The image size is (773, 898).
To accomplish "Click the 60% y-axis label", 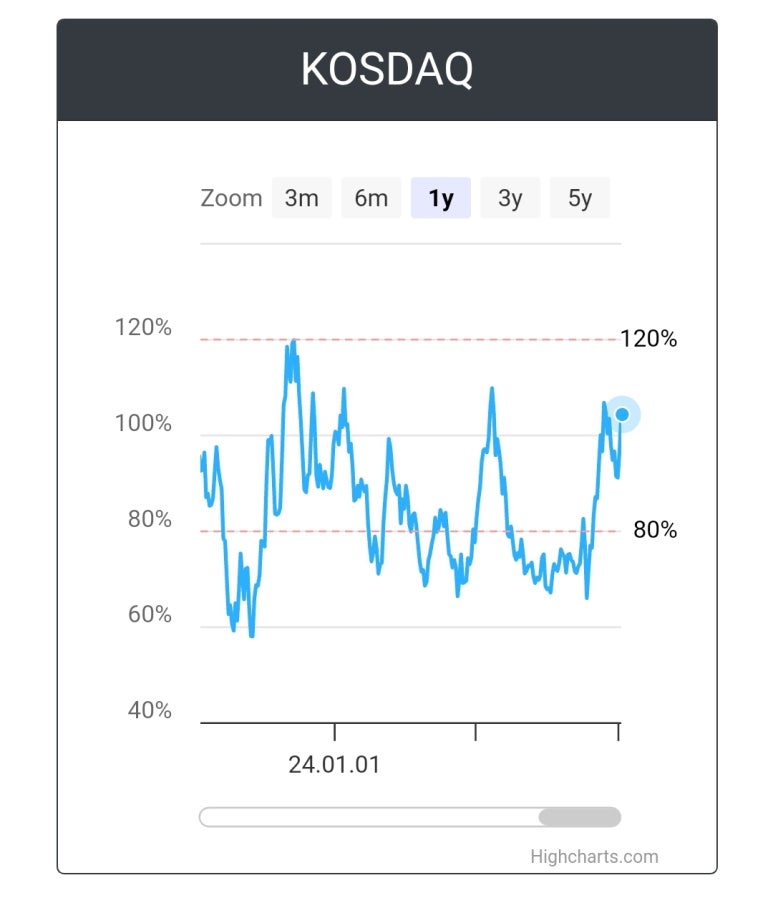I will coord(149,615).
